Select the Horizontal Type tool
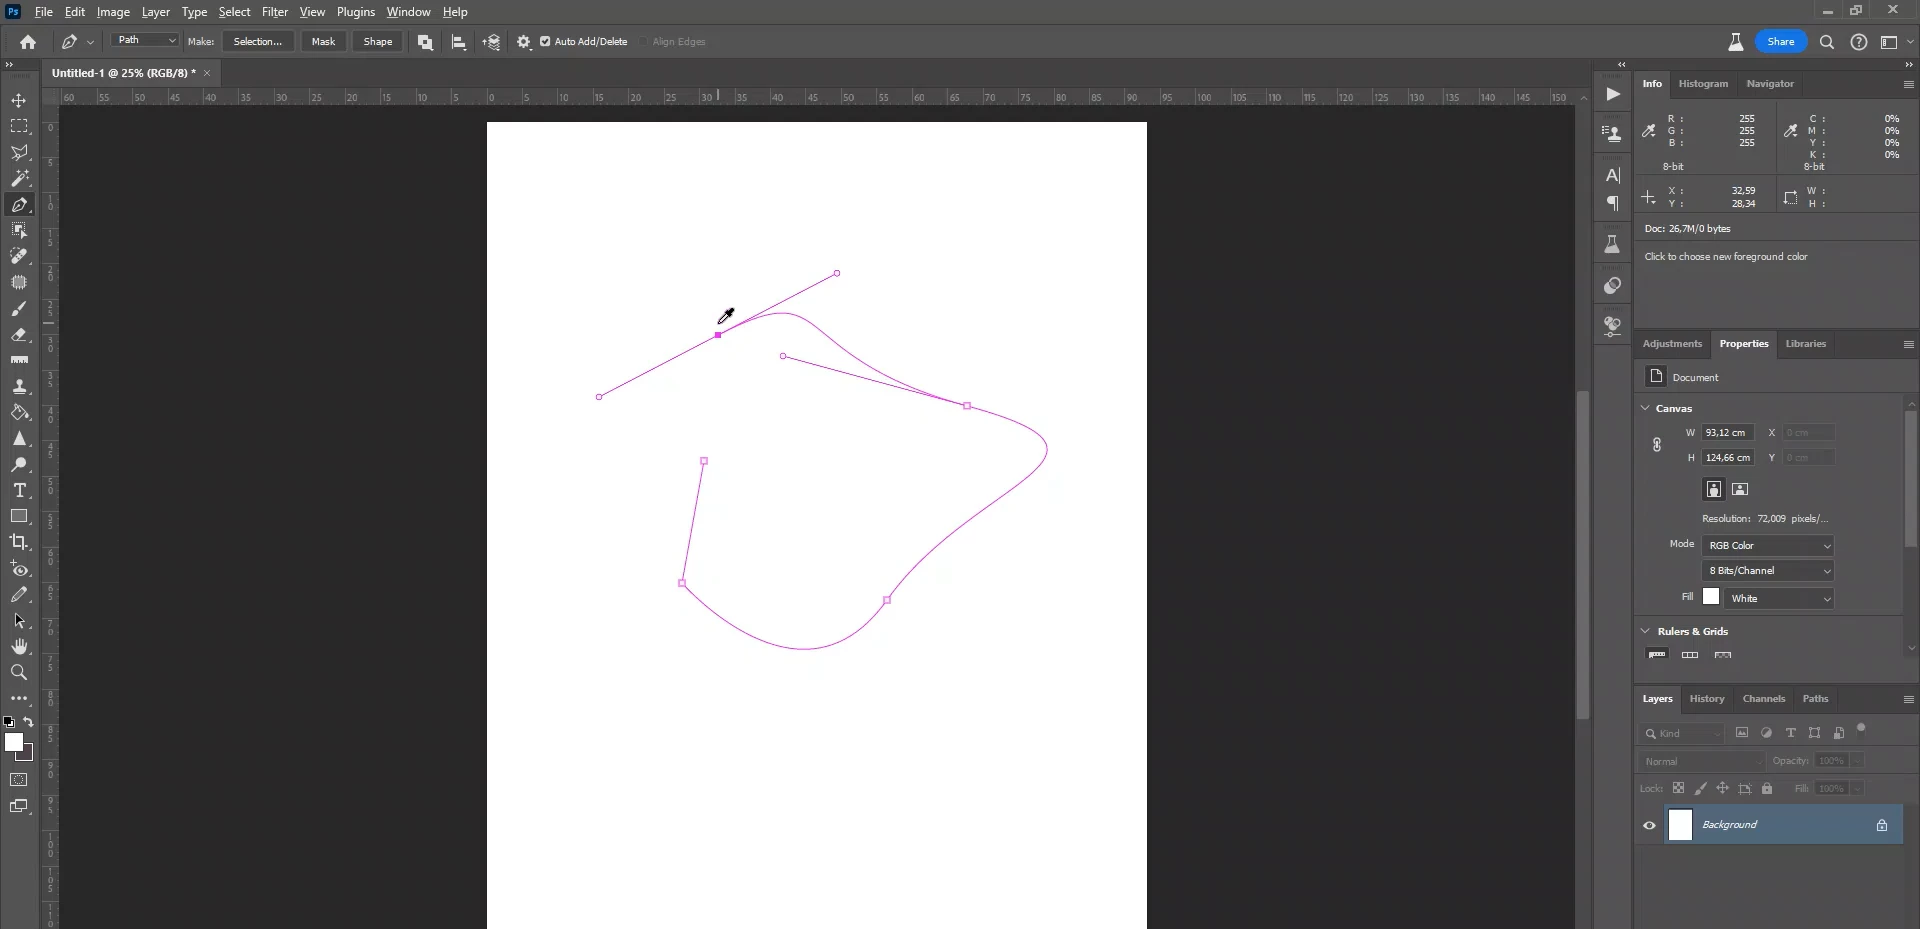 pos(19,491)
